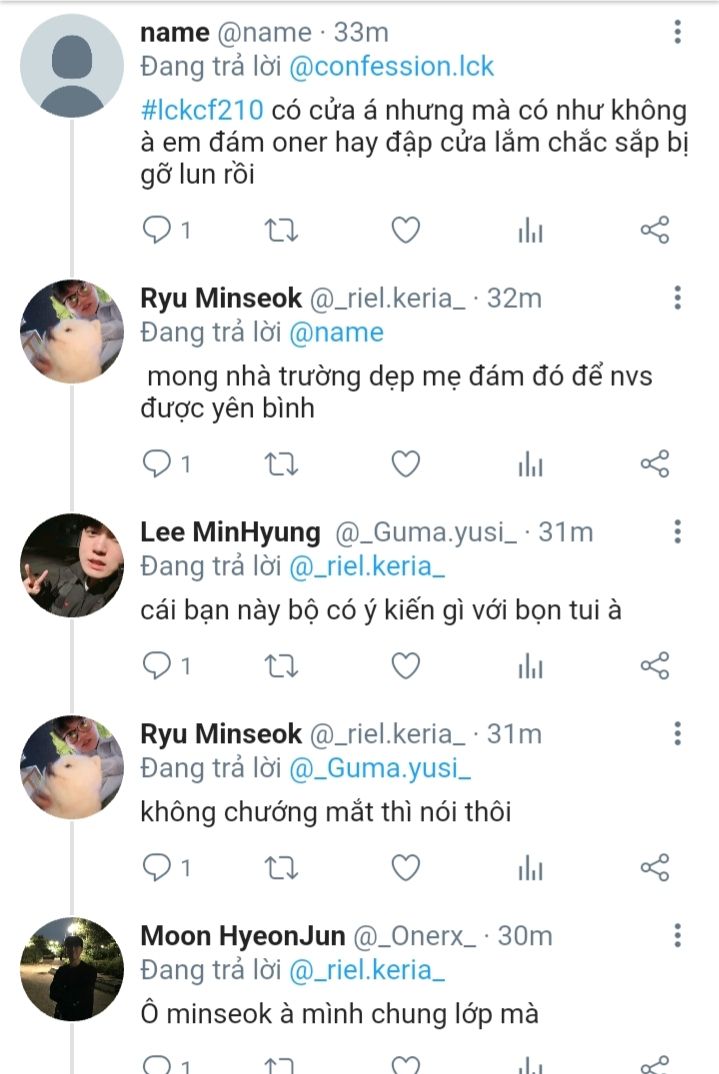Share Lee MinHyung's reply tweet
The image size is (719, 1074).
click(x=654, y=666)
